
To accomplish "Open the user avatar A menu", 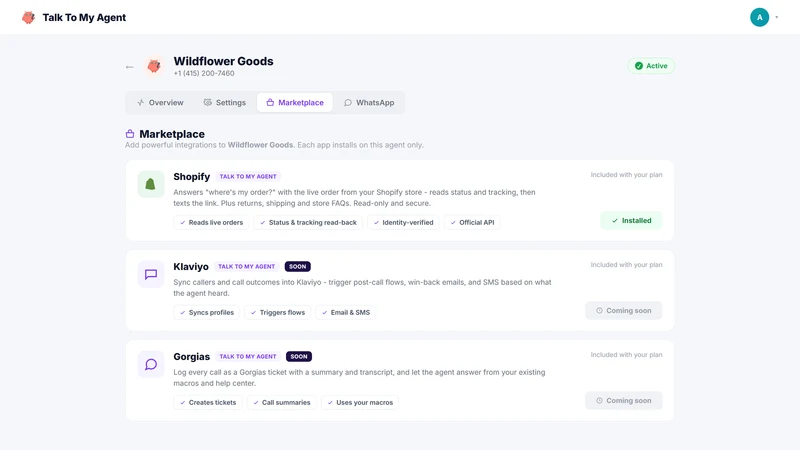I will tap(759, 17).
